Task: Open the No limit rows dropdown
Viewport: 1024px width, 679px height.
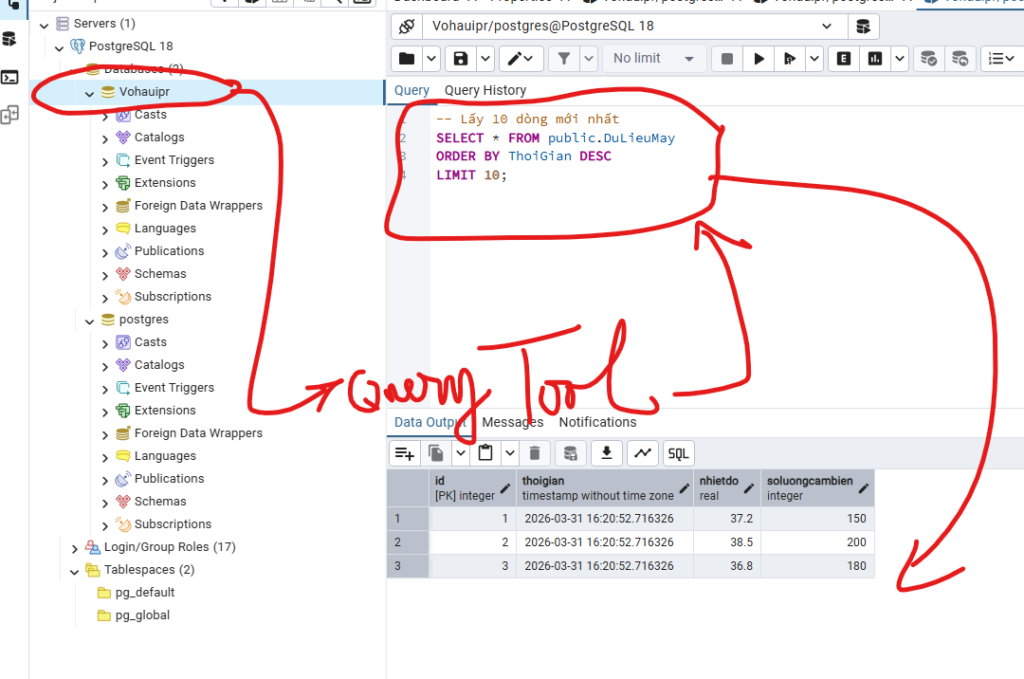Action: [653, 59]
